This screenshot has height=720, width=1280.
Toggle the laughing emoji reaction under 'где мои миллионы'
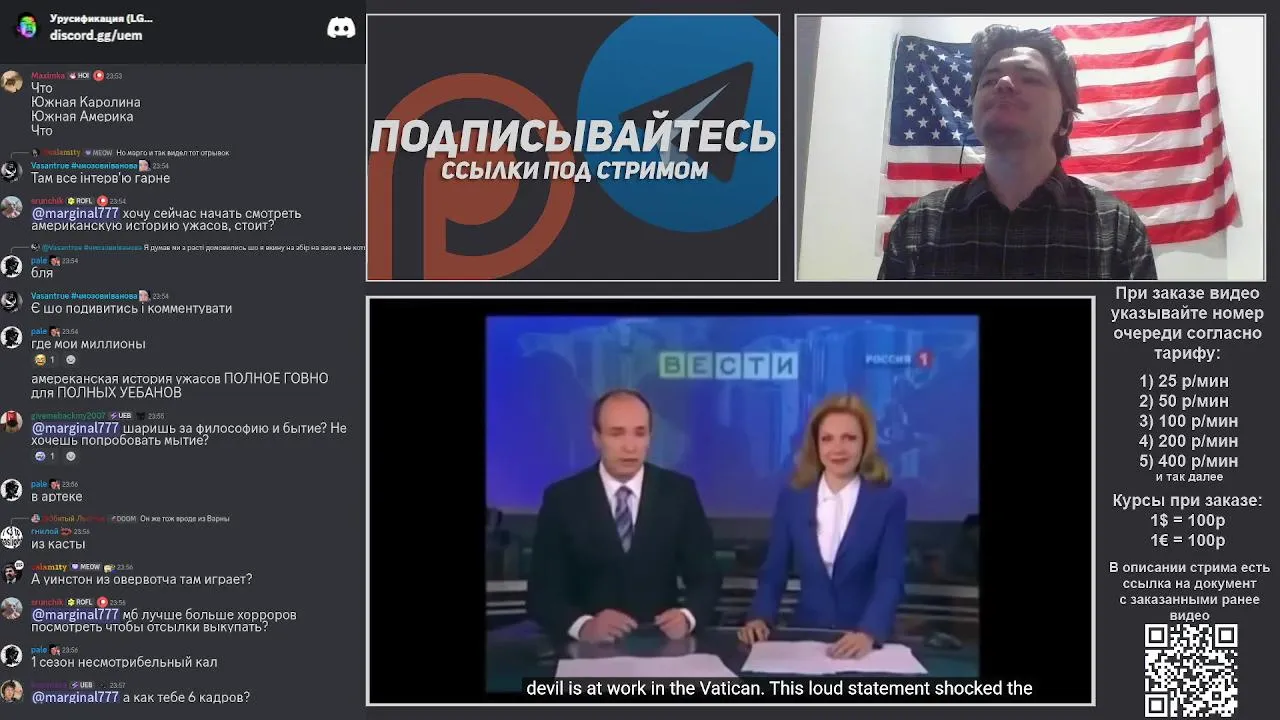[x=44, y=360]
